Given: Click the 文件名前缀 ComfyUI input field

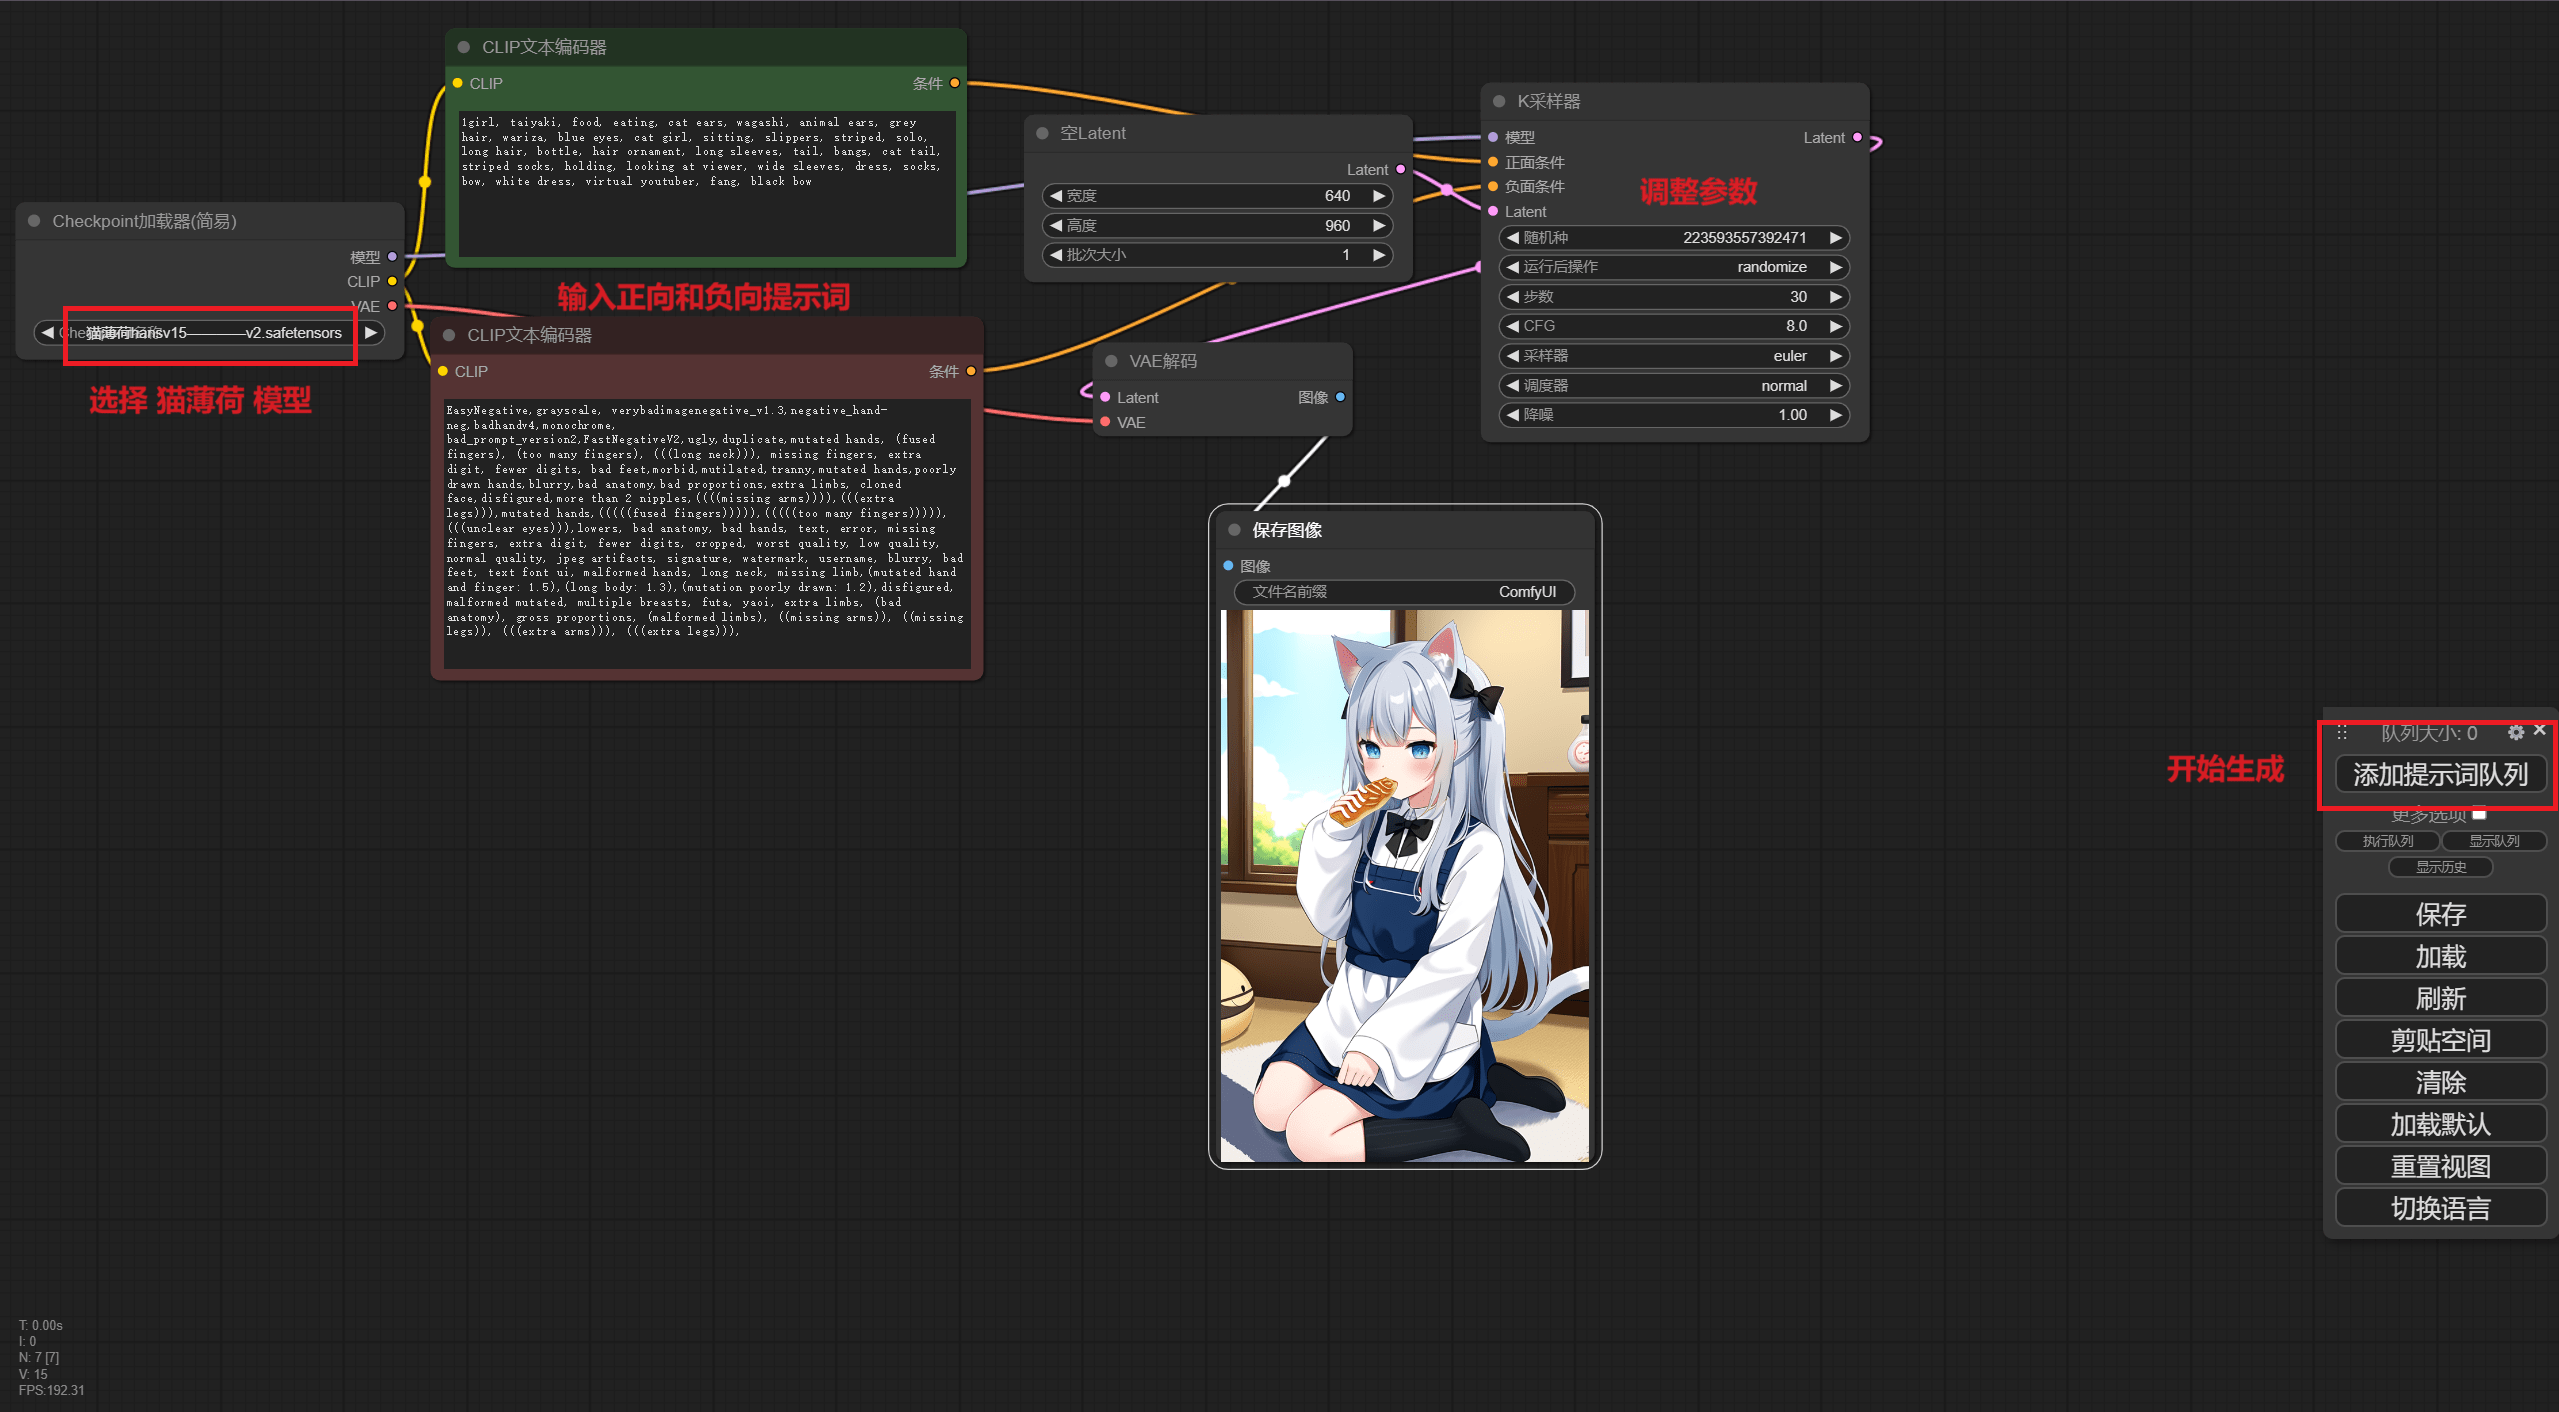Looking at the screenshot, I should tap(1404, 592).
